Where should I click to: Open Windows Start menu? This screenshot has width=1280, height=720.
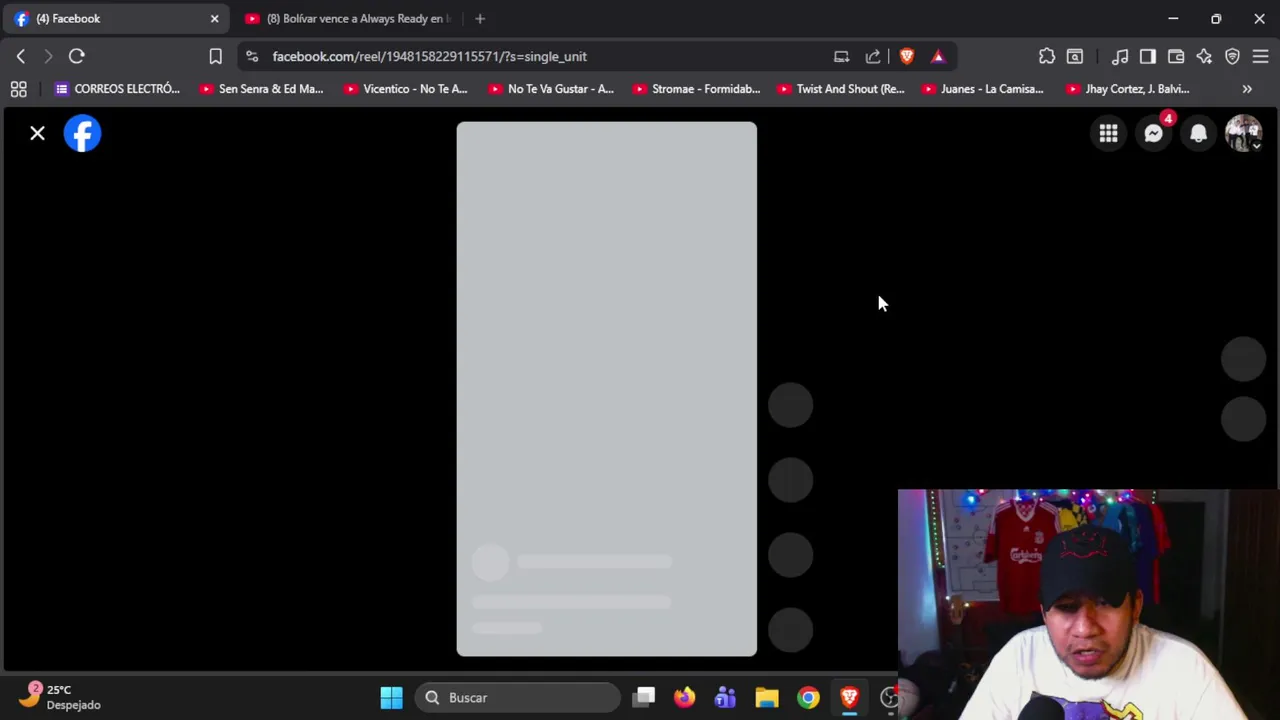[x=391, y=697]
